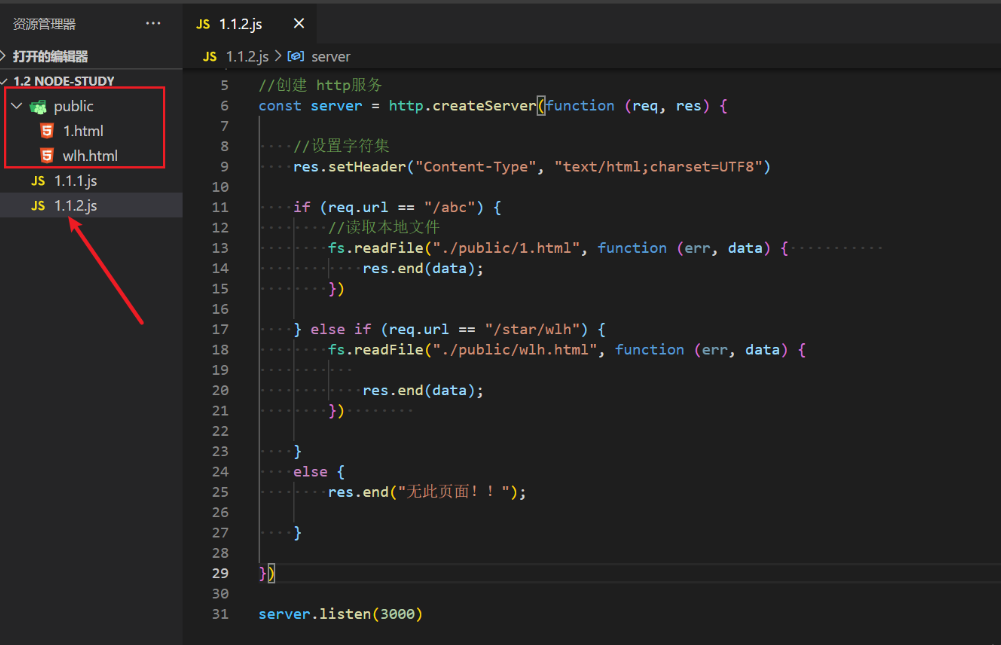
Task: Switch to the 1.1.2.js editor tab
Action: click(x=240, y=23)
